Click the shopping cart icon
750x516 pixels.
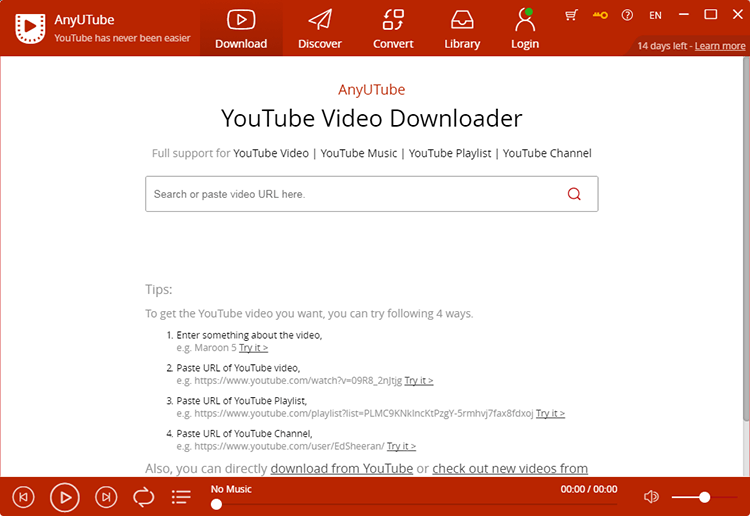(571, 15)
